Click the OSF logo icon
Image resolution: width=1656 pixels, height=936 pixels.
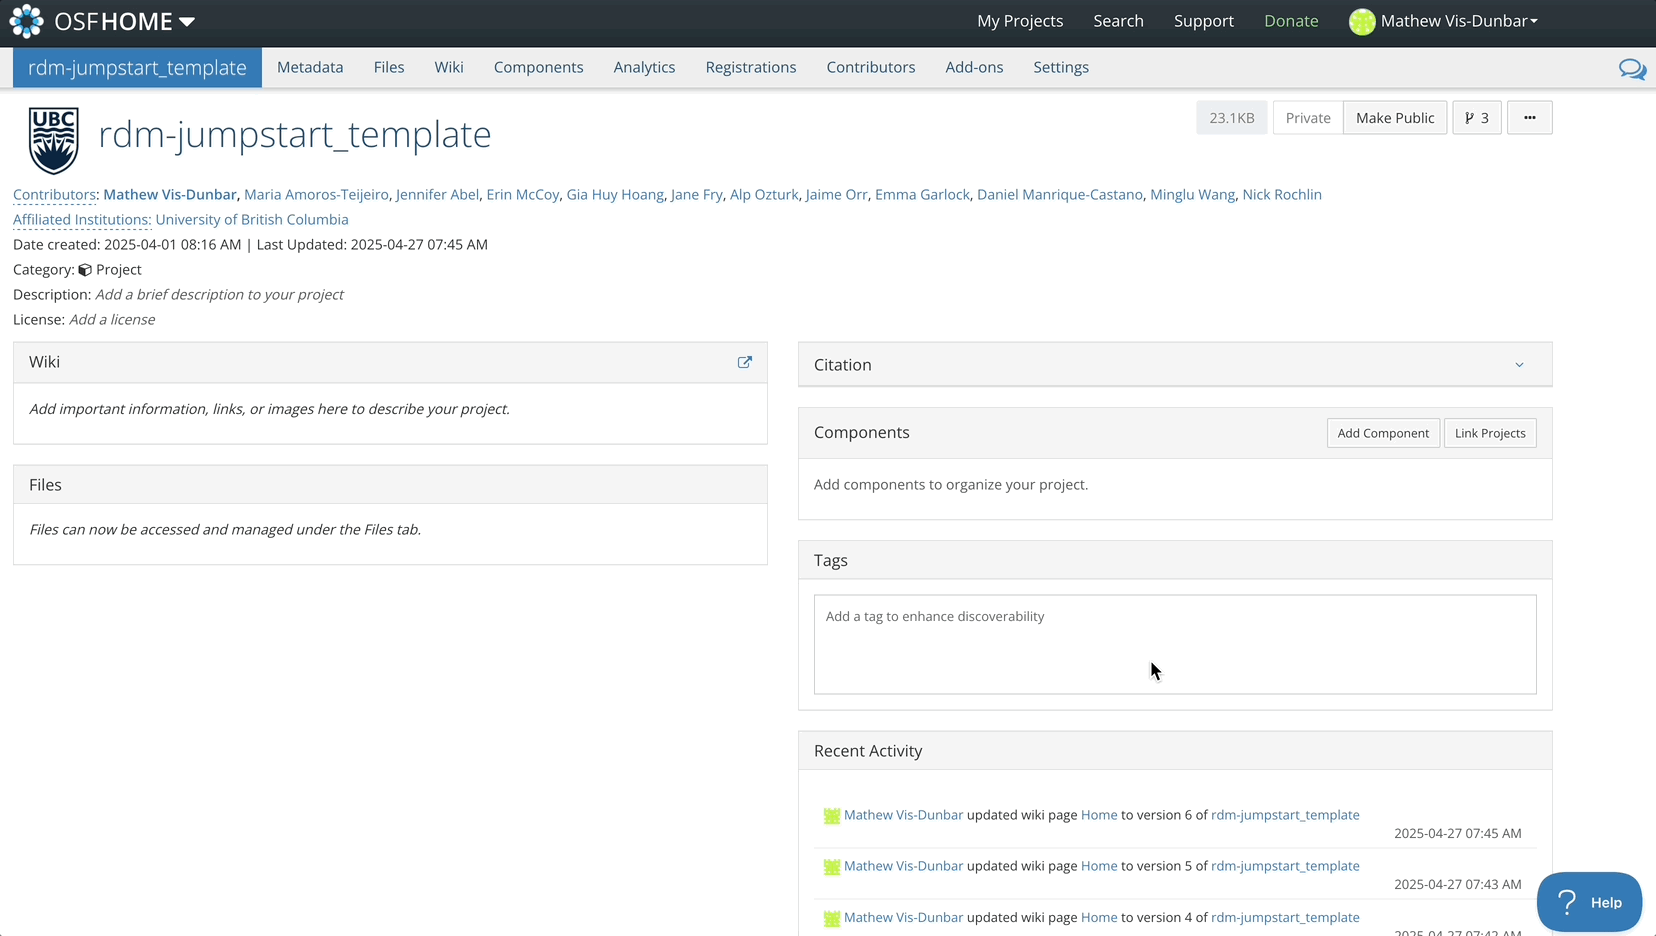(27, 21)
